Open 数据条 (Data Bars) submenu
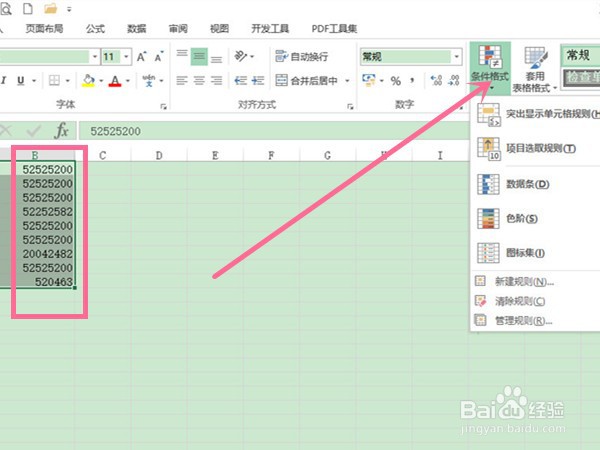Screen dimensions: 600x450 [535, 184]
